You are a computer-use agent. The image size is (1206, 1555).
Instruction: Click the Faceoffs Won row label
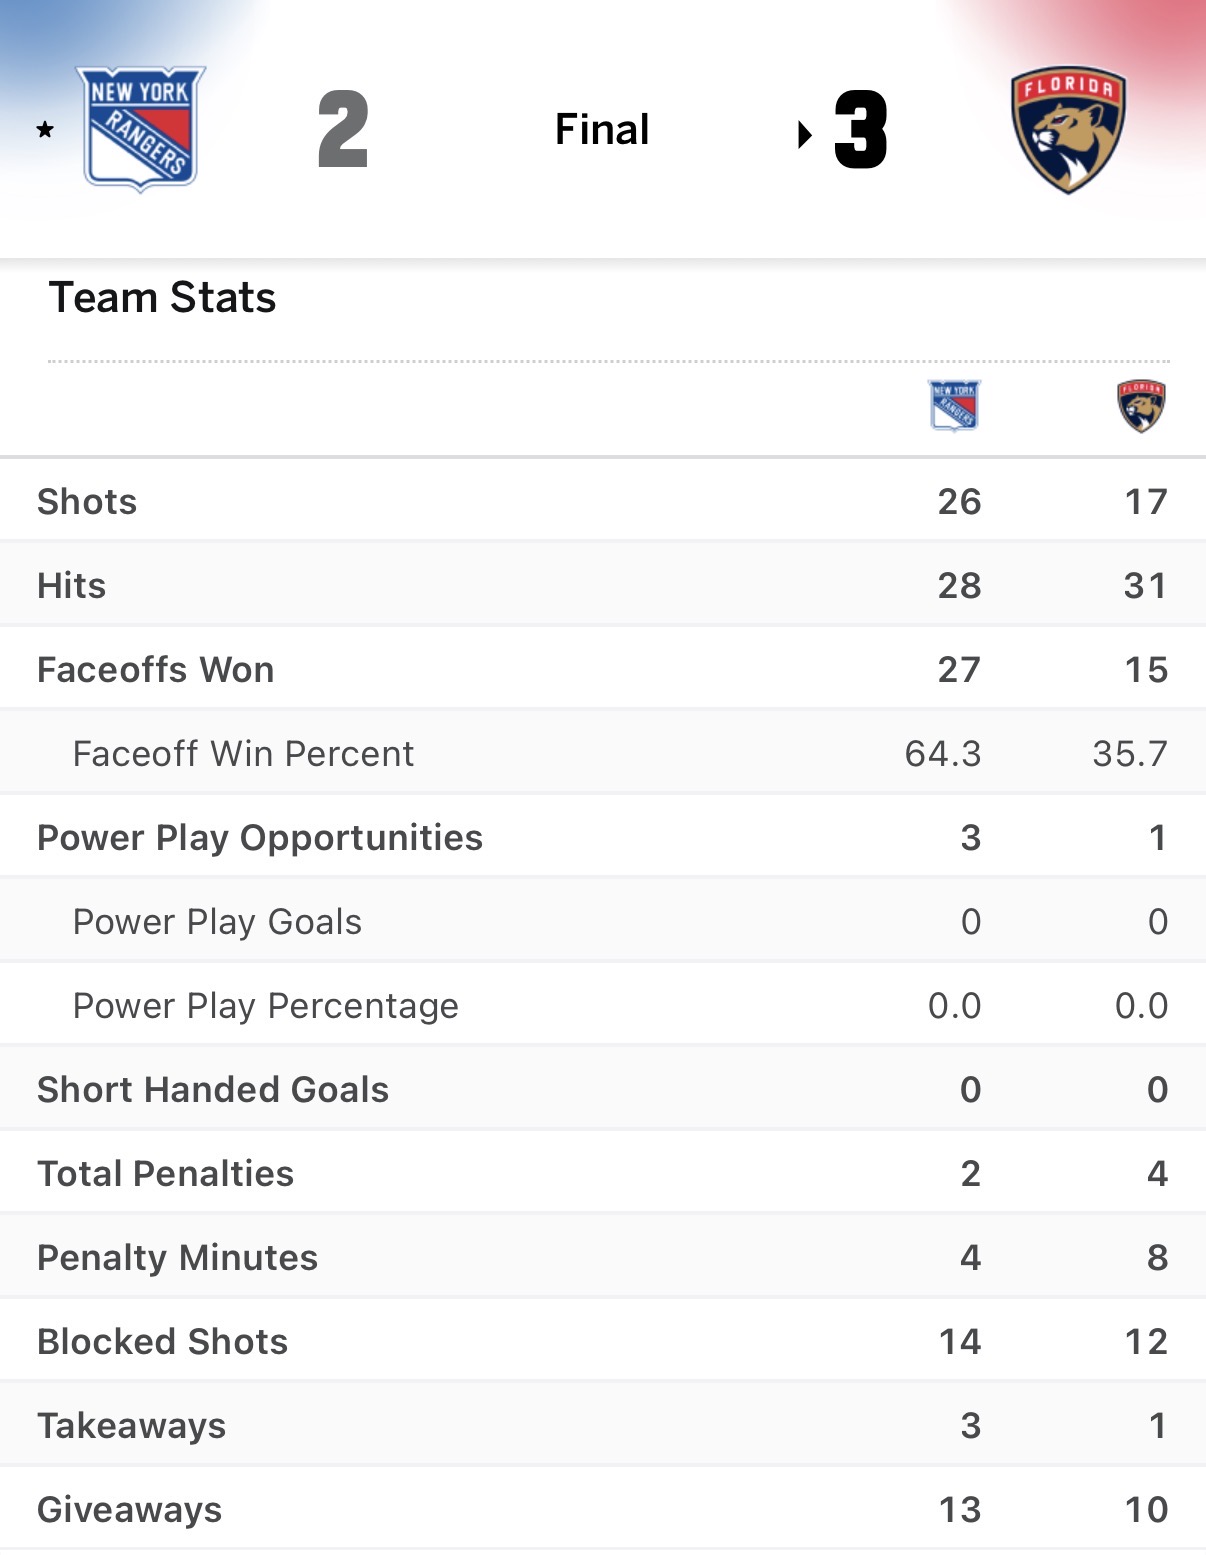point(155,670)
